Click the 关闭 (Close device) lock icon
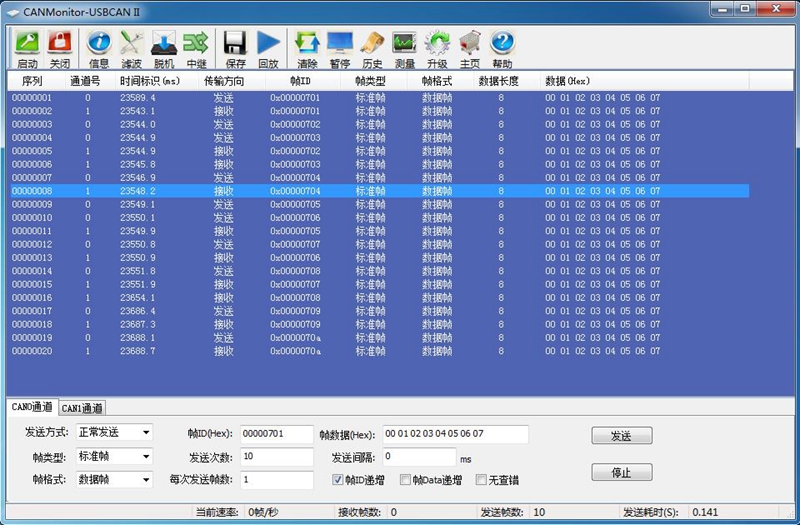The height and width of the screenshot is (525, 800). coord(60,44)
